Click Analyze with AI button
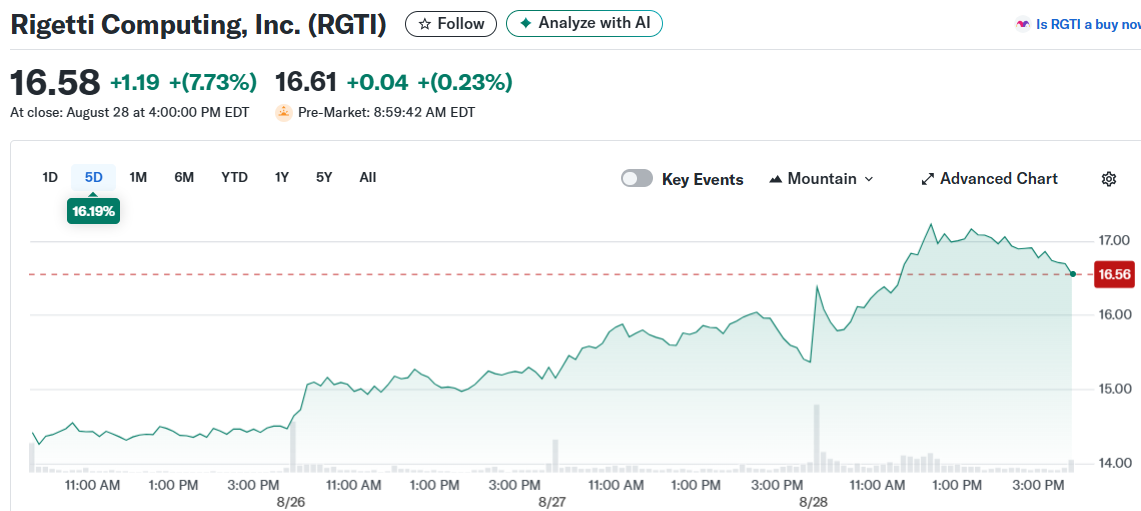The image size is (1141, 511). (584, 23)
